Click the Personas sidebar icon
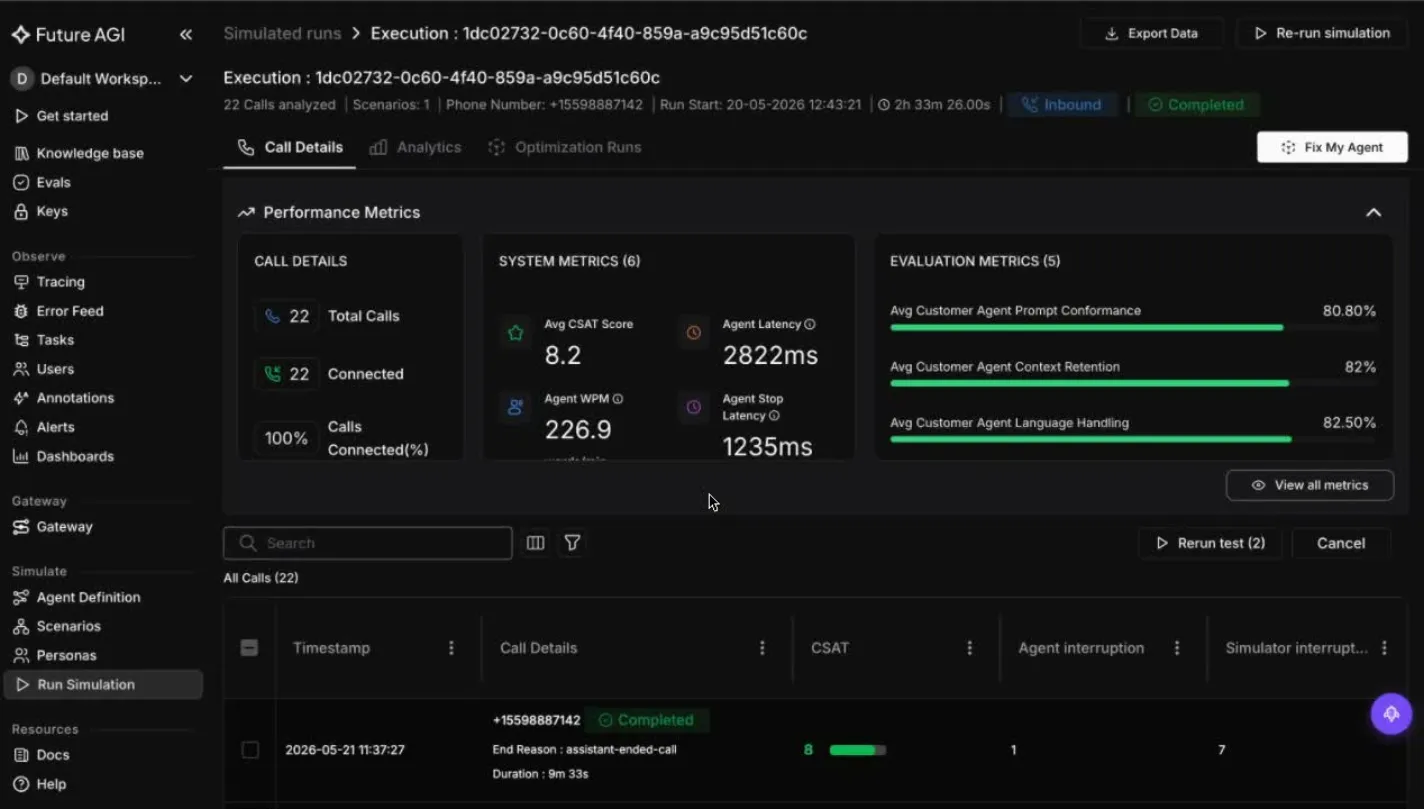 point(21,655)
